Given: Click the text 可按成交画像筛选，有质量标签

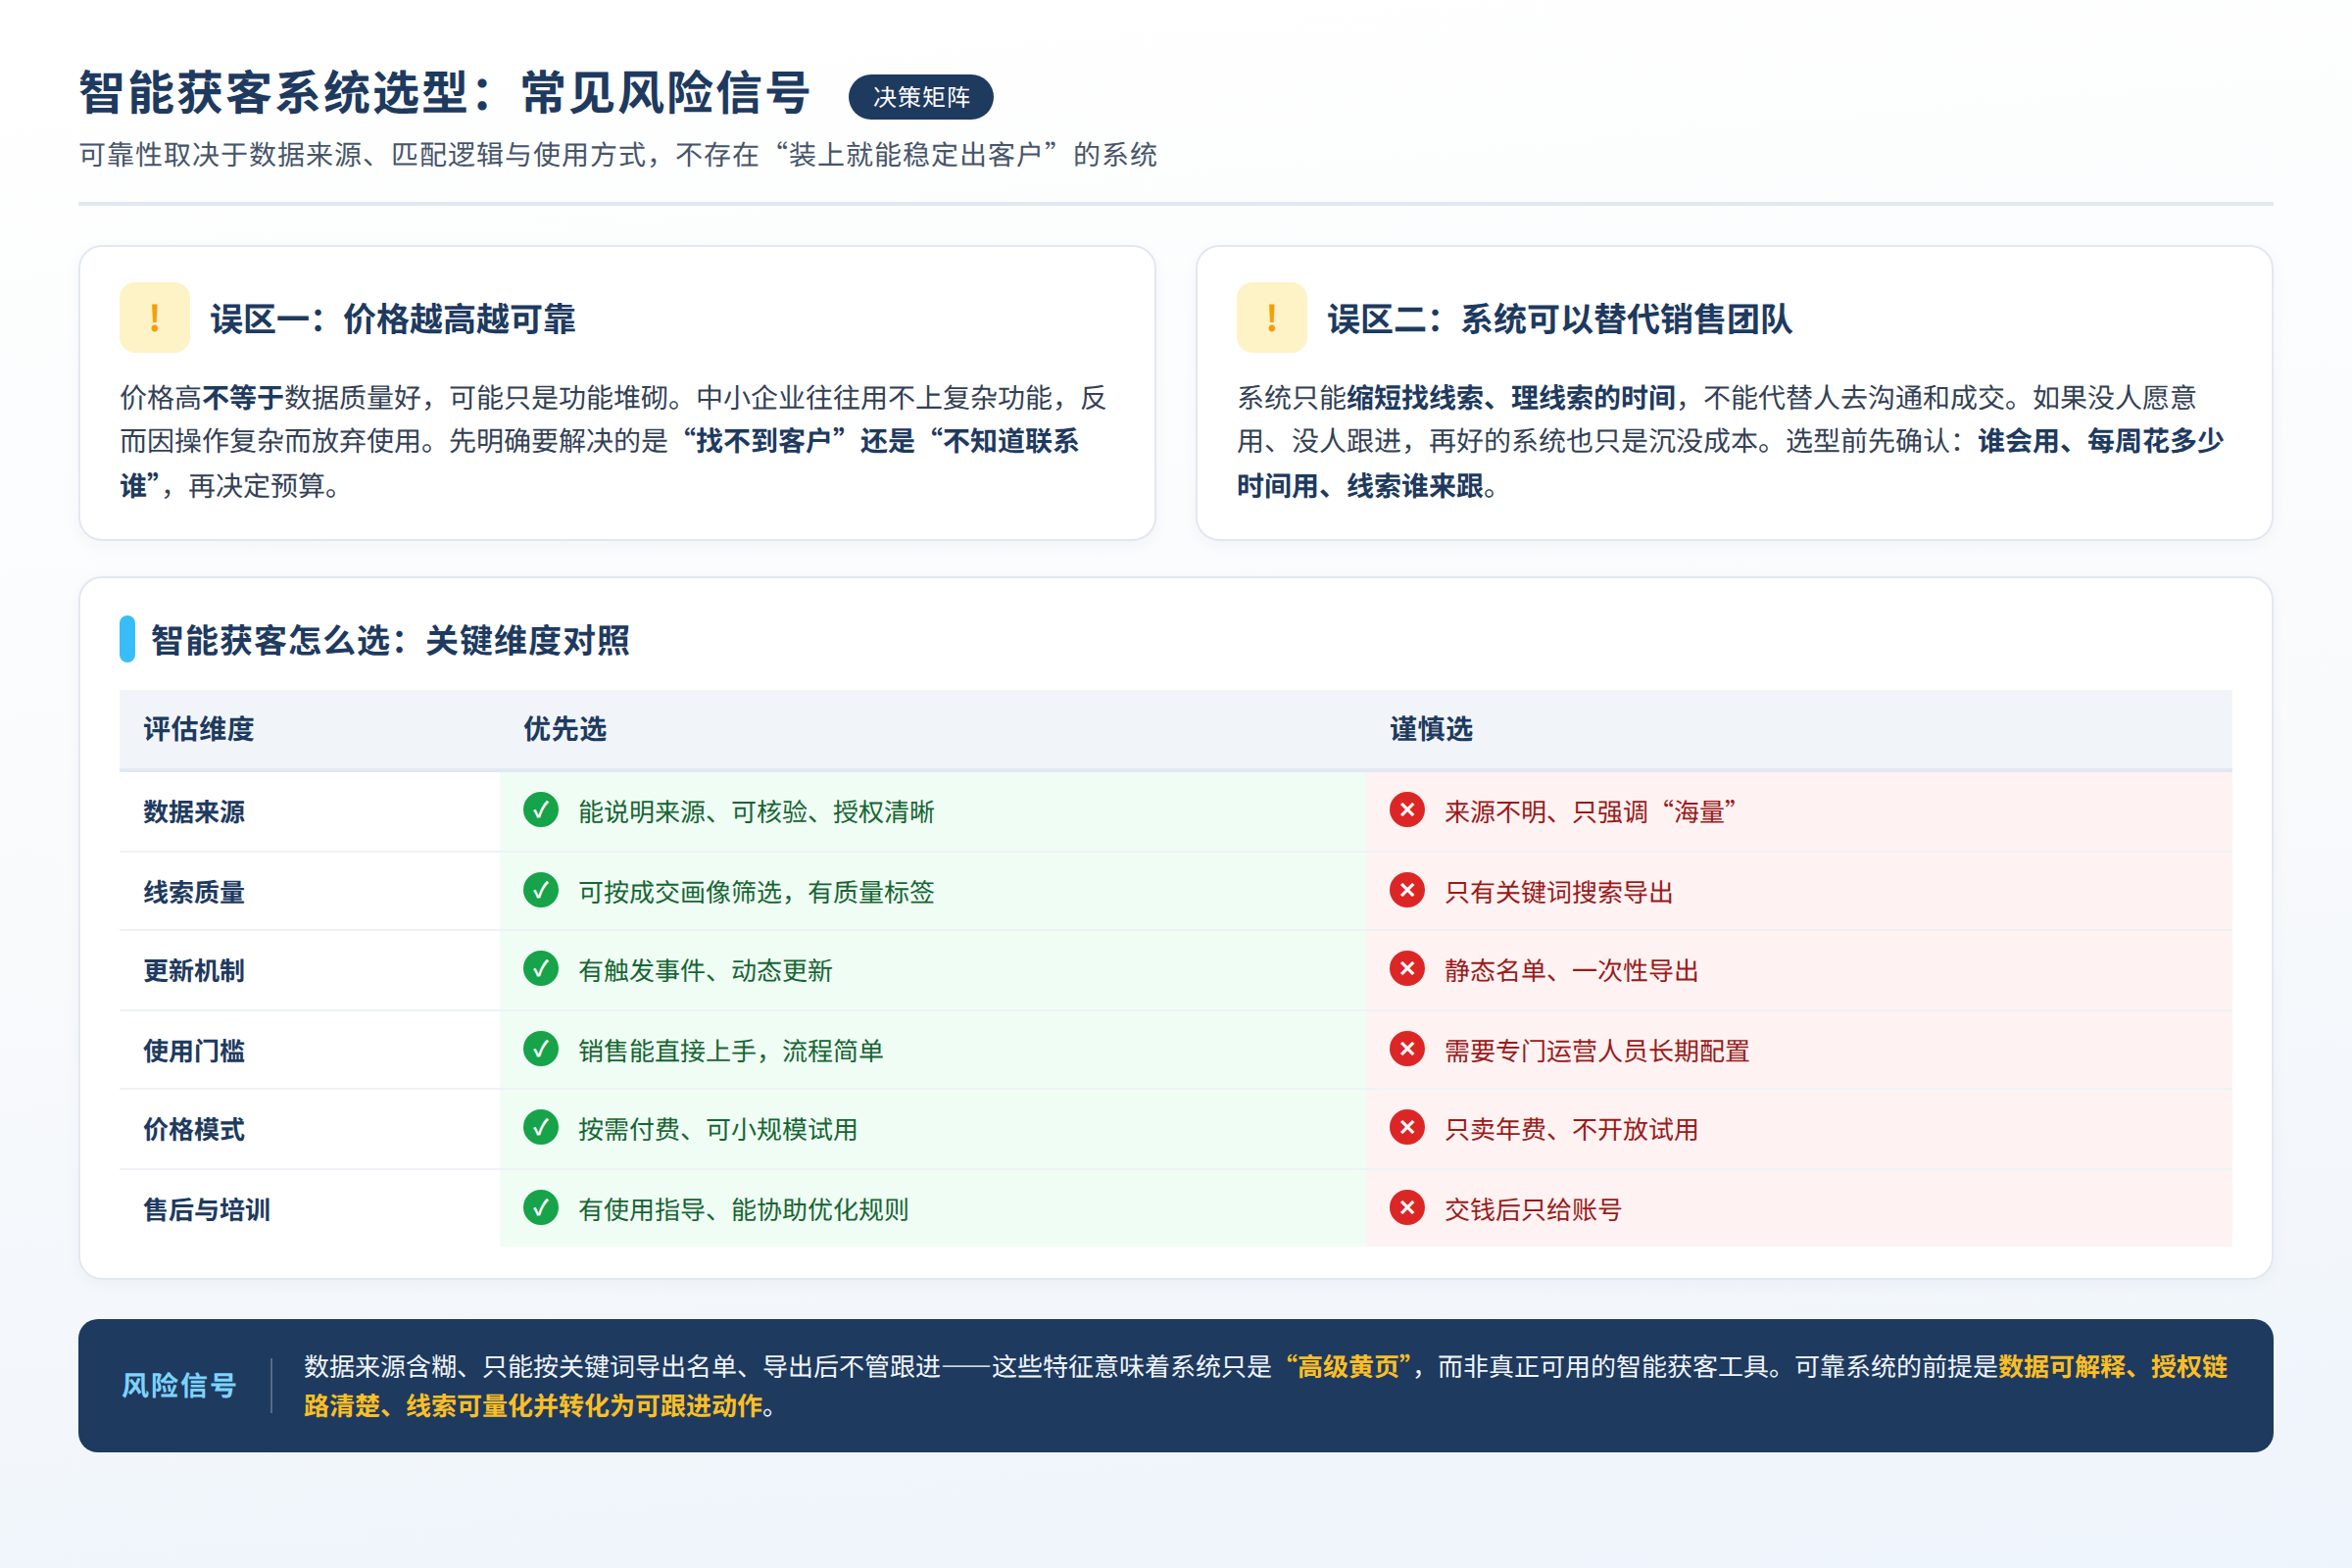Looking at the screenshot, I should click(756, 892).
